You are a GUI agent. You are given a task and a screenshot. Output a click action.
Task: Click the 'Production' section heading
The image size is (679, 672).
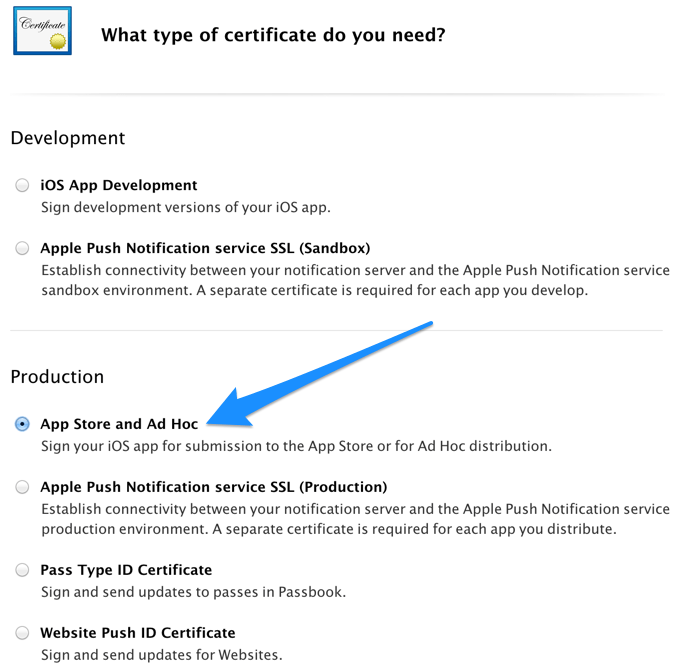tap(57, 377)
